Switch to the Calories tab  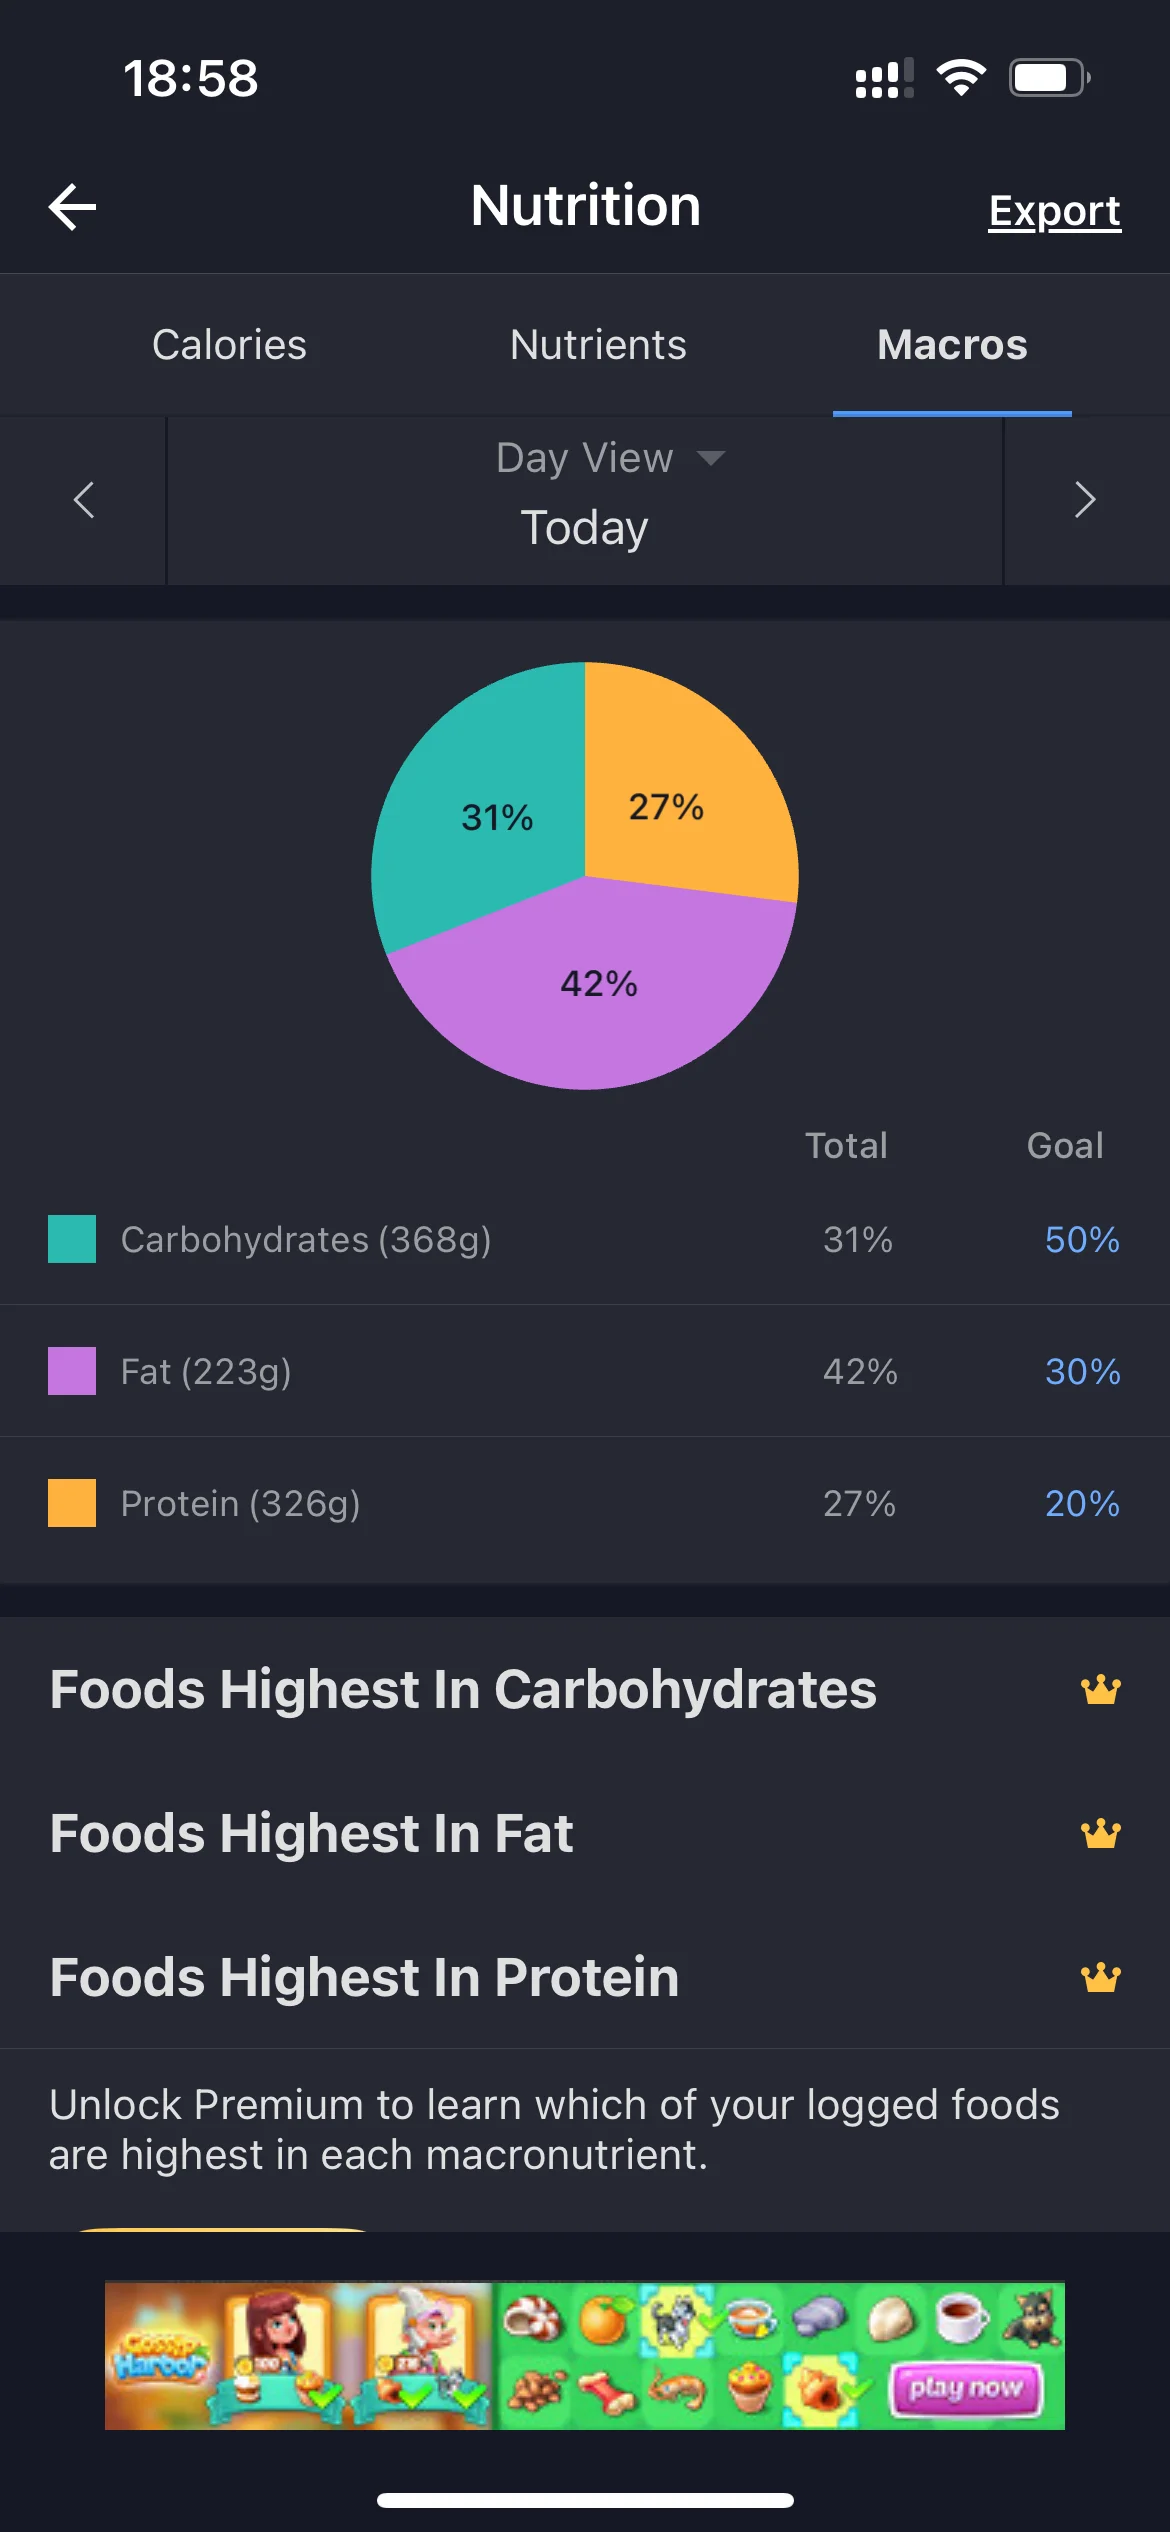coord(229,345)
